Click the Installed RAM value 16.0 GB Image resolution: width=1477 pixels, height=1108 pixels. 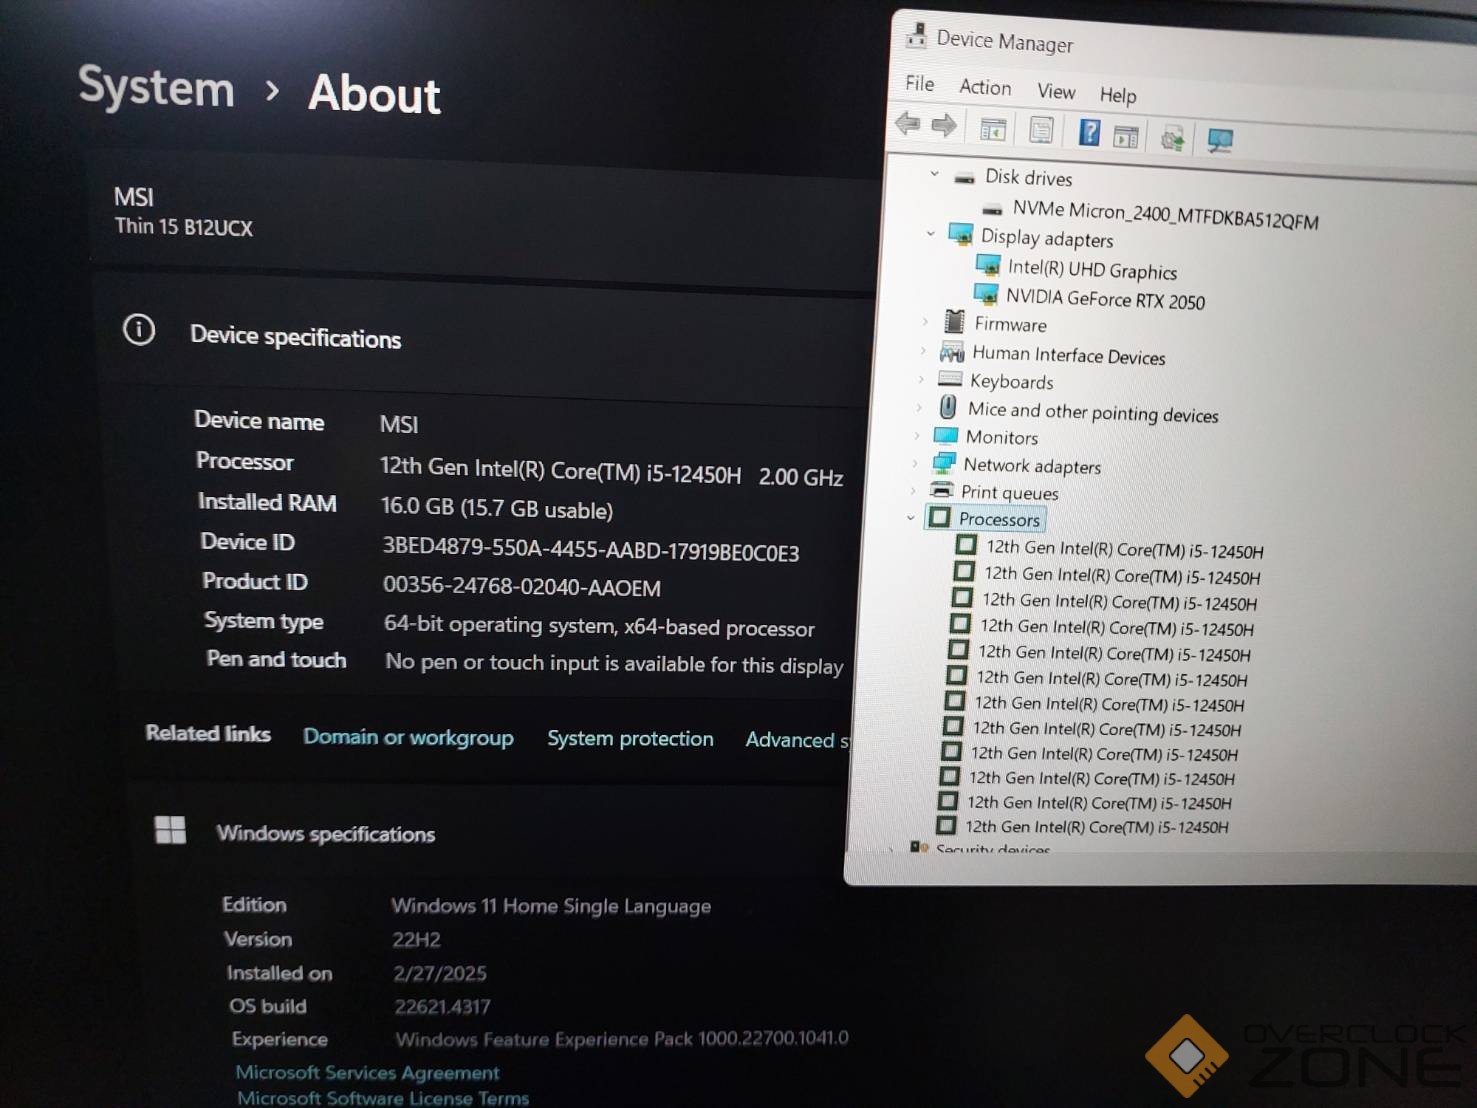[x=497, y=508]
